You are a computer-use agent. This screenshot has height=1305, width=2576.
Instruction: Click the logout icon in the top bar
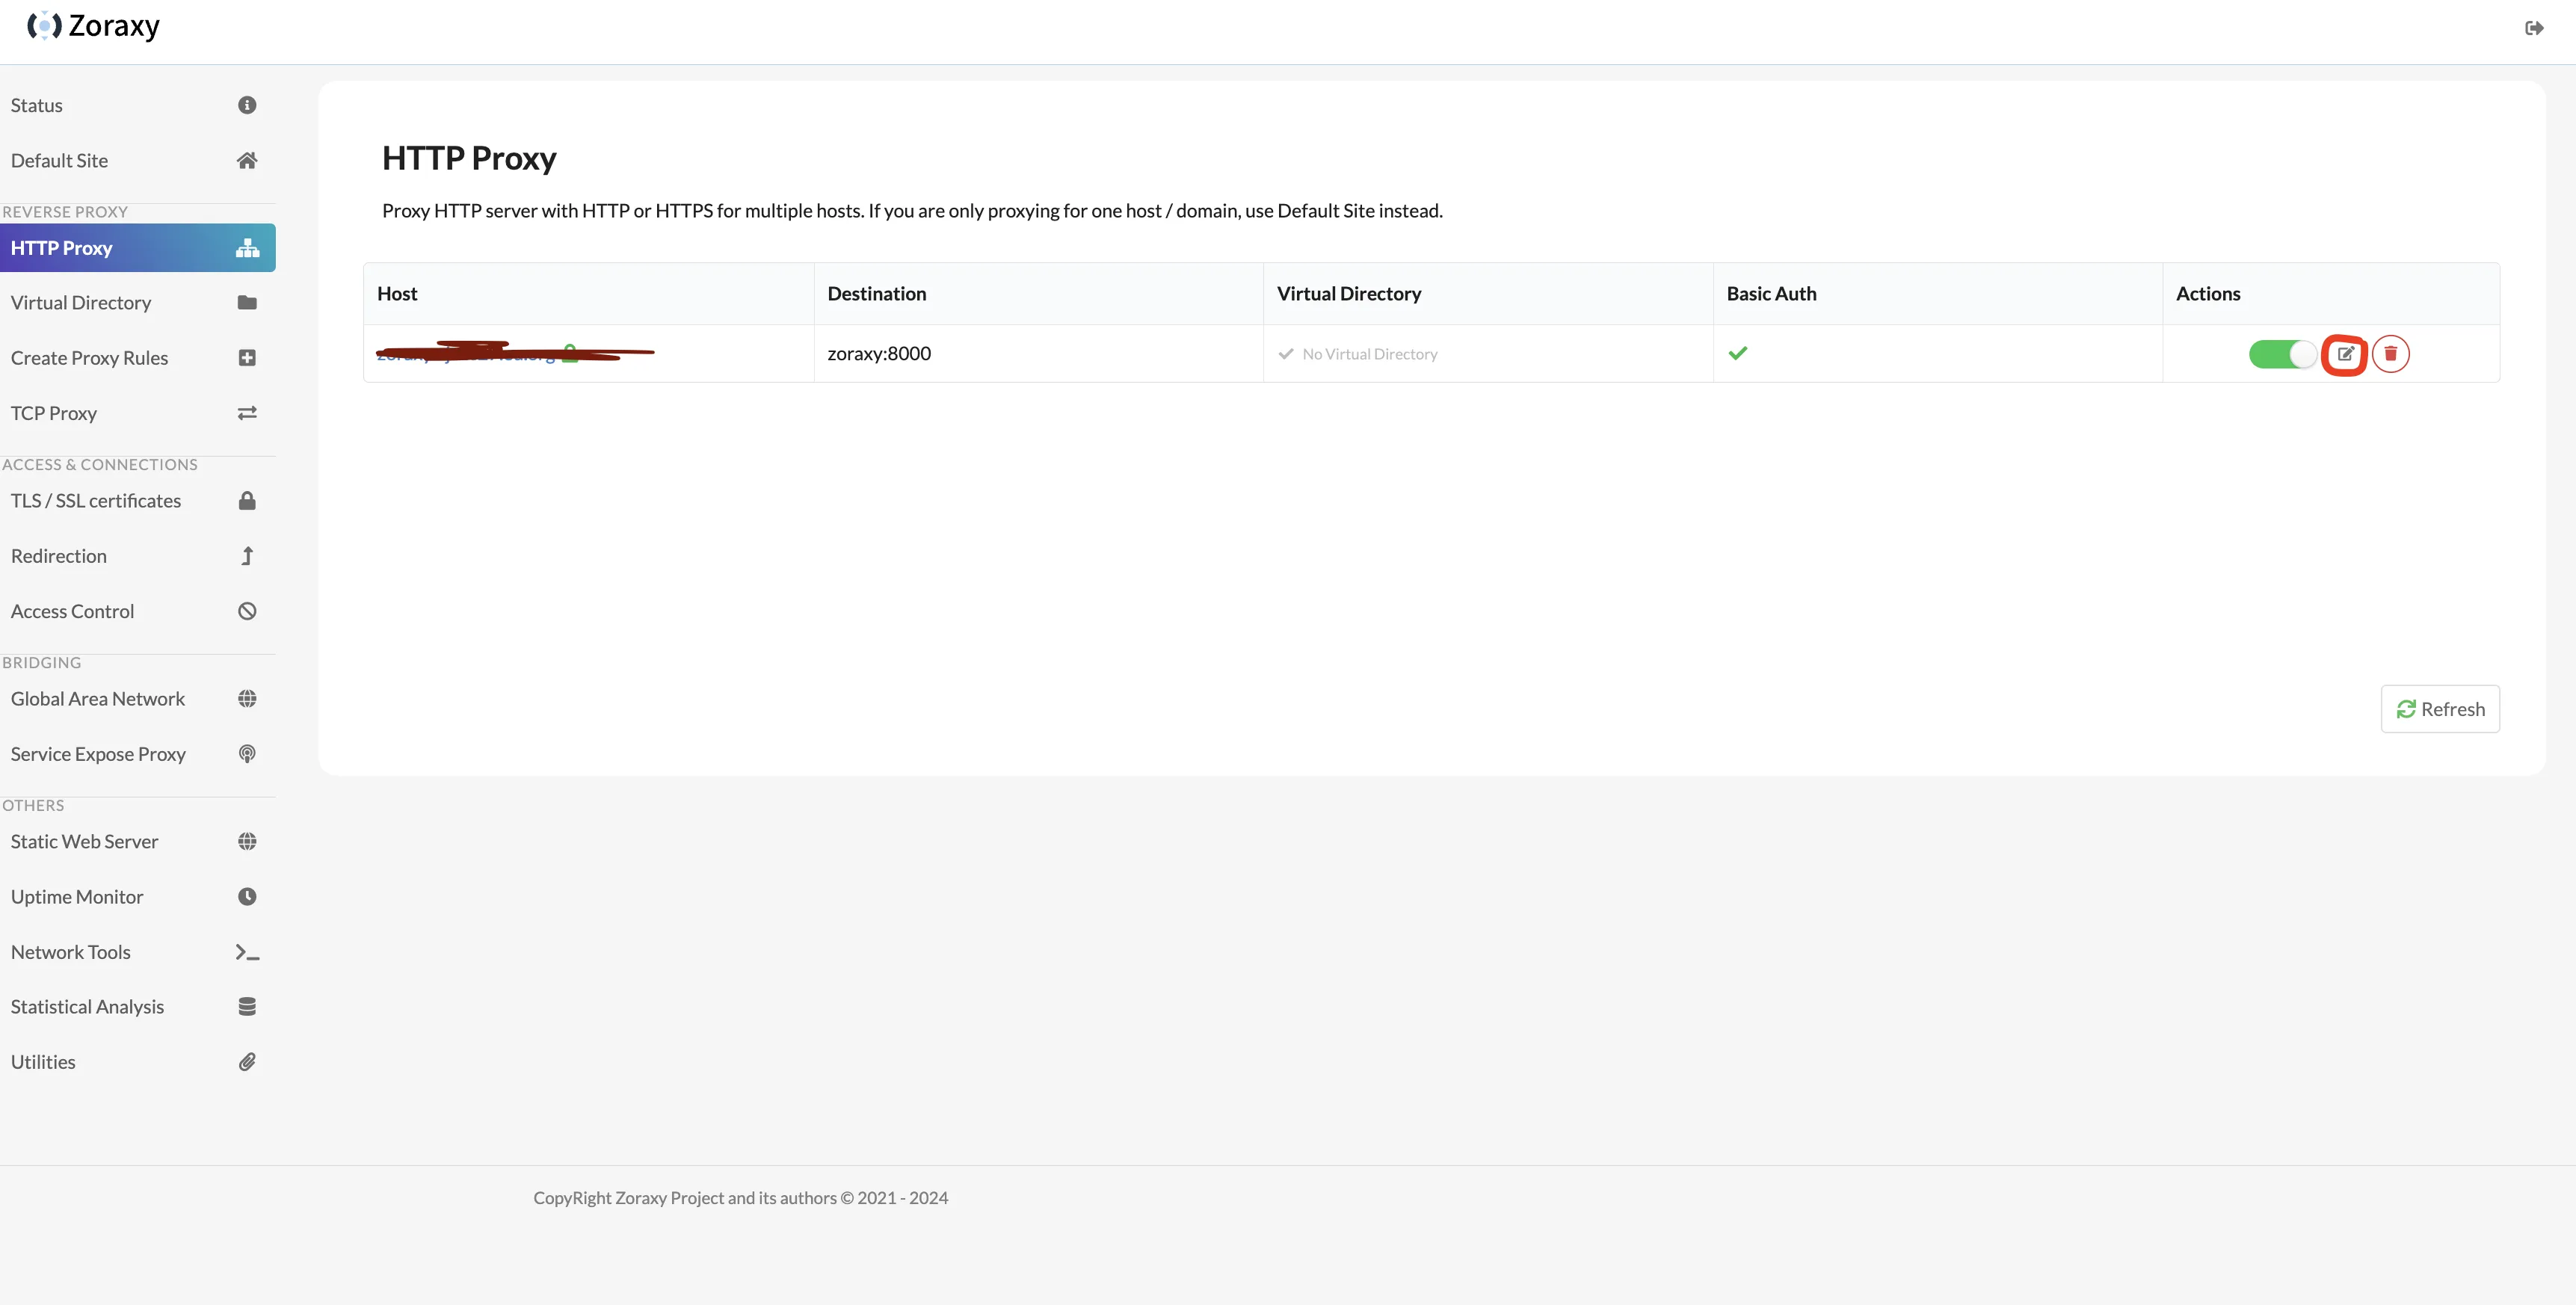(x=2533, y=28)
